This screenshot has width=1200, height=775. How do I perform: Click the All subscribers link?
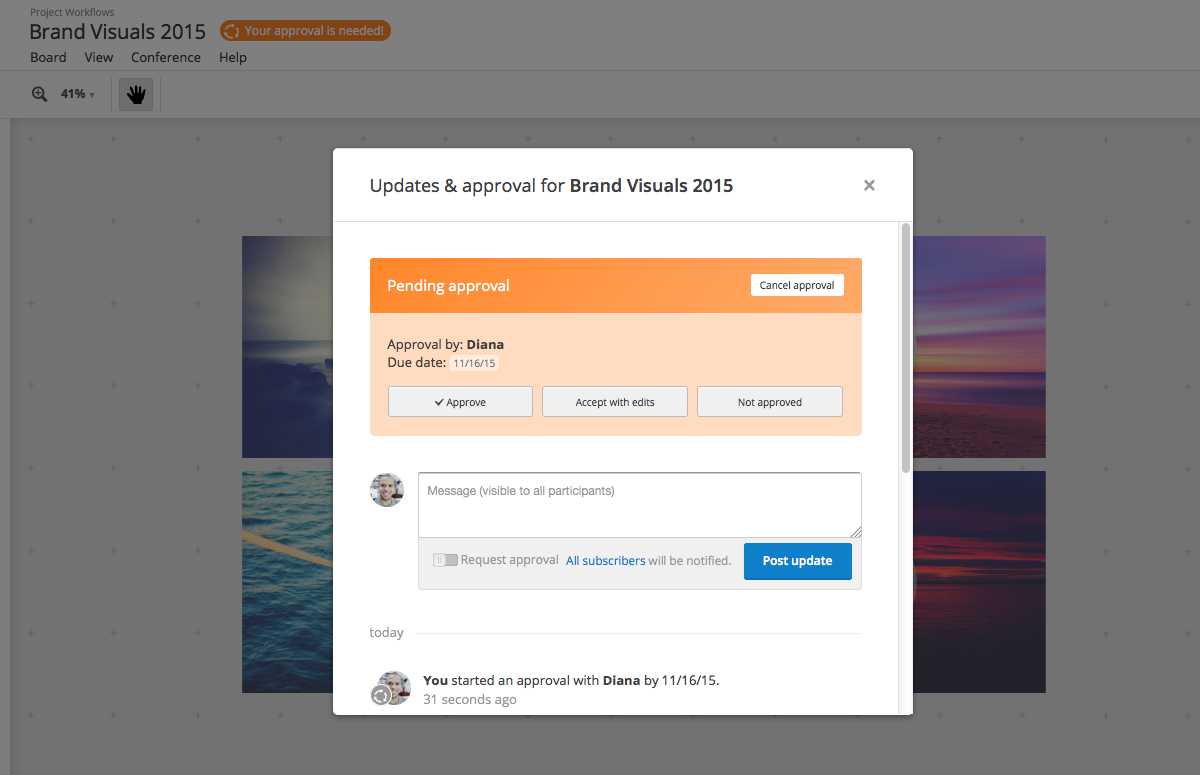pos(605,560)
